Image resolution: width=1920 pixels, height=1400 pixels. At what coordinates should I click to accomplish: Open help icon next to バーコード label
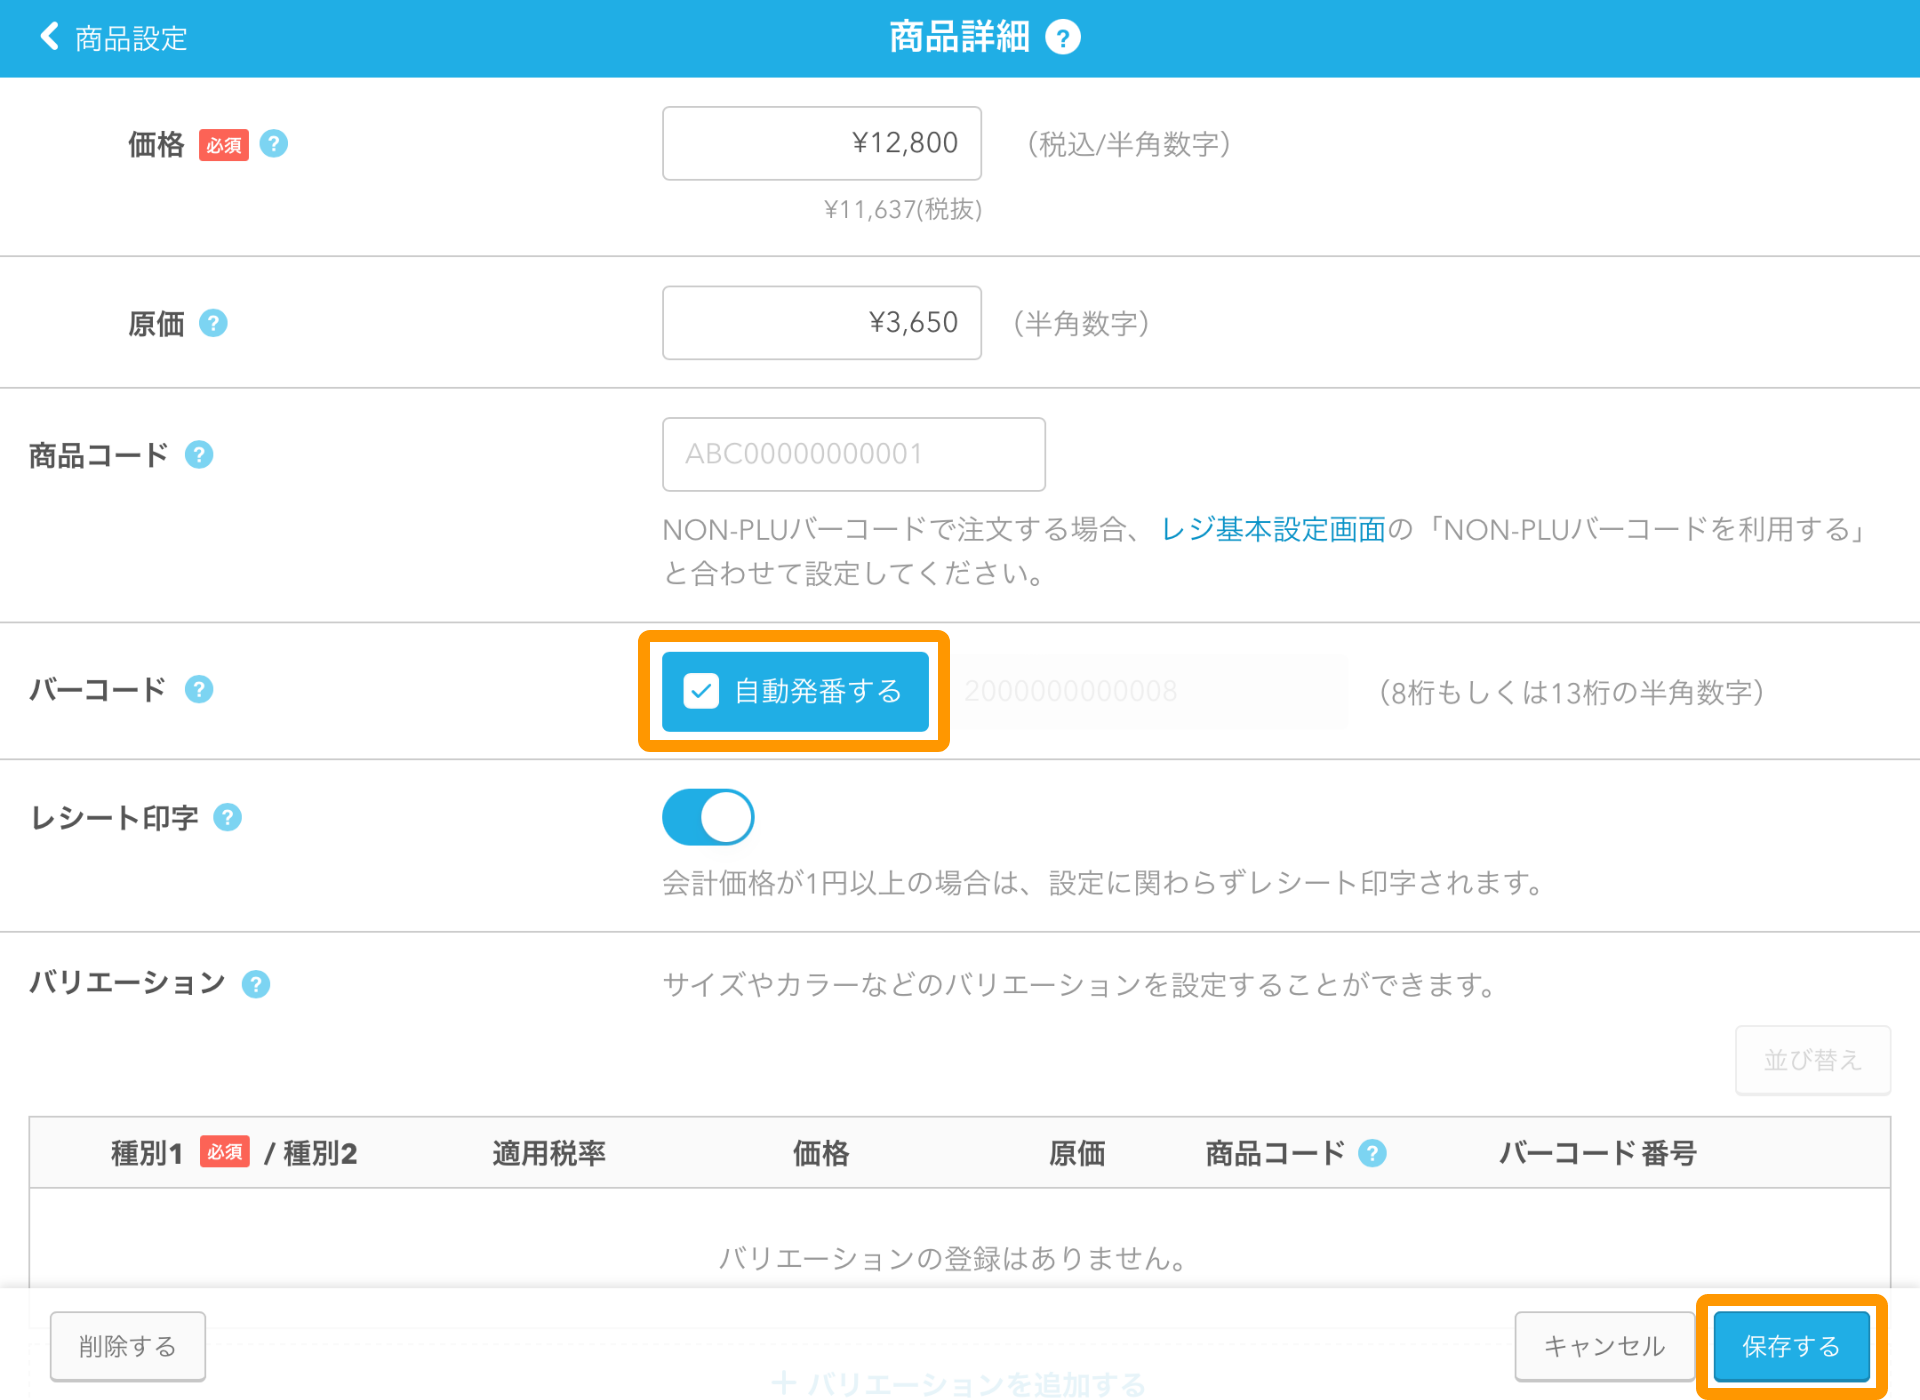click(x=199, y=689)
